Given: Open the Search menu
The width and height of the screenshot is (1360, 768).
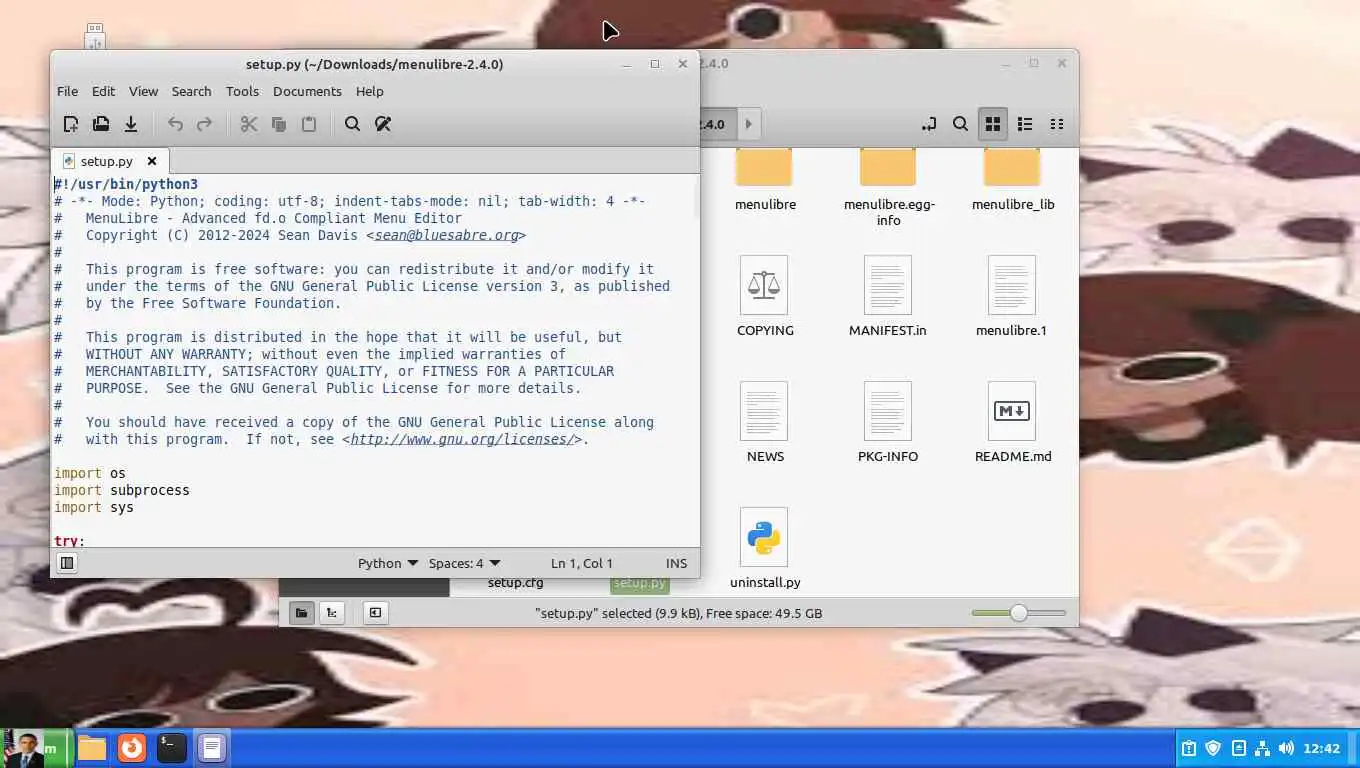Looking at the screenshot, I should click(x=191, y=91).
